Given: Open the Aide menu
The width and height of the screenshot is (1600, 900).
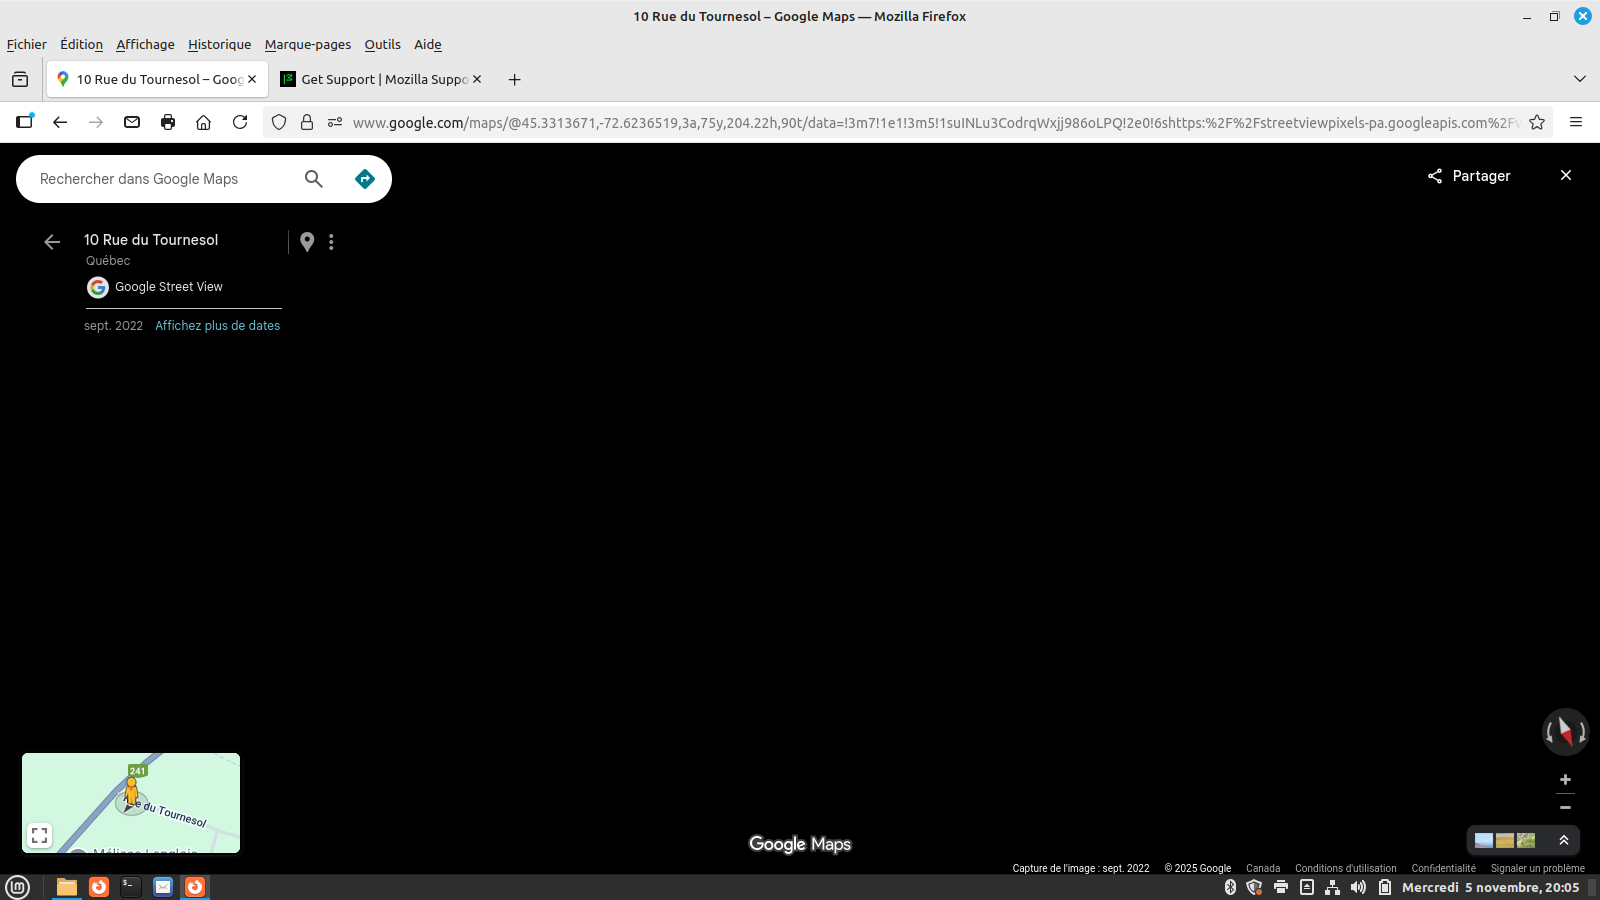Looking at the screenshot, I should (x=428, y=45).
